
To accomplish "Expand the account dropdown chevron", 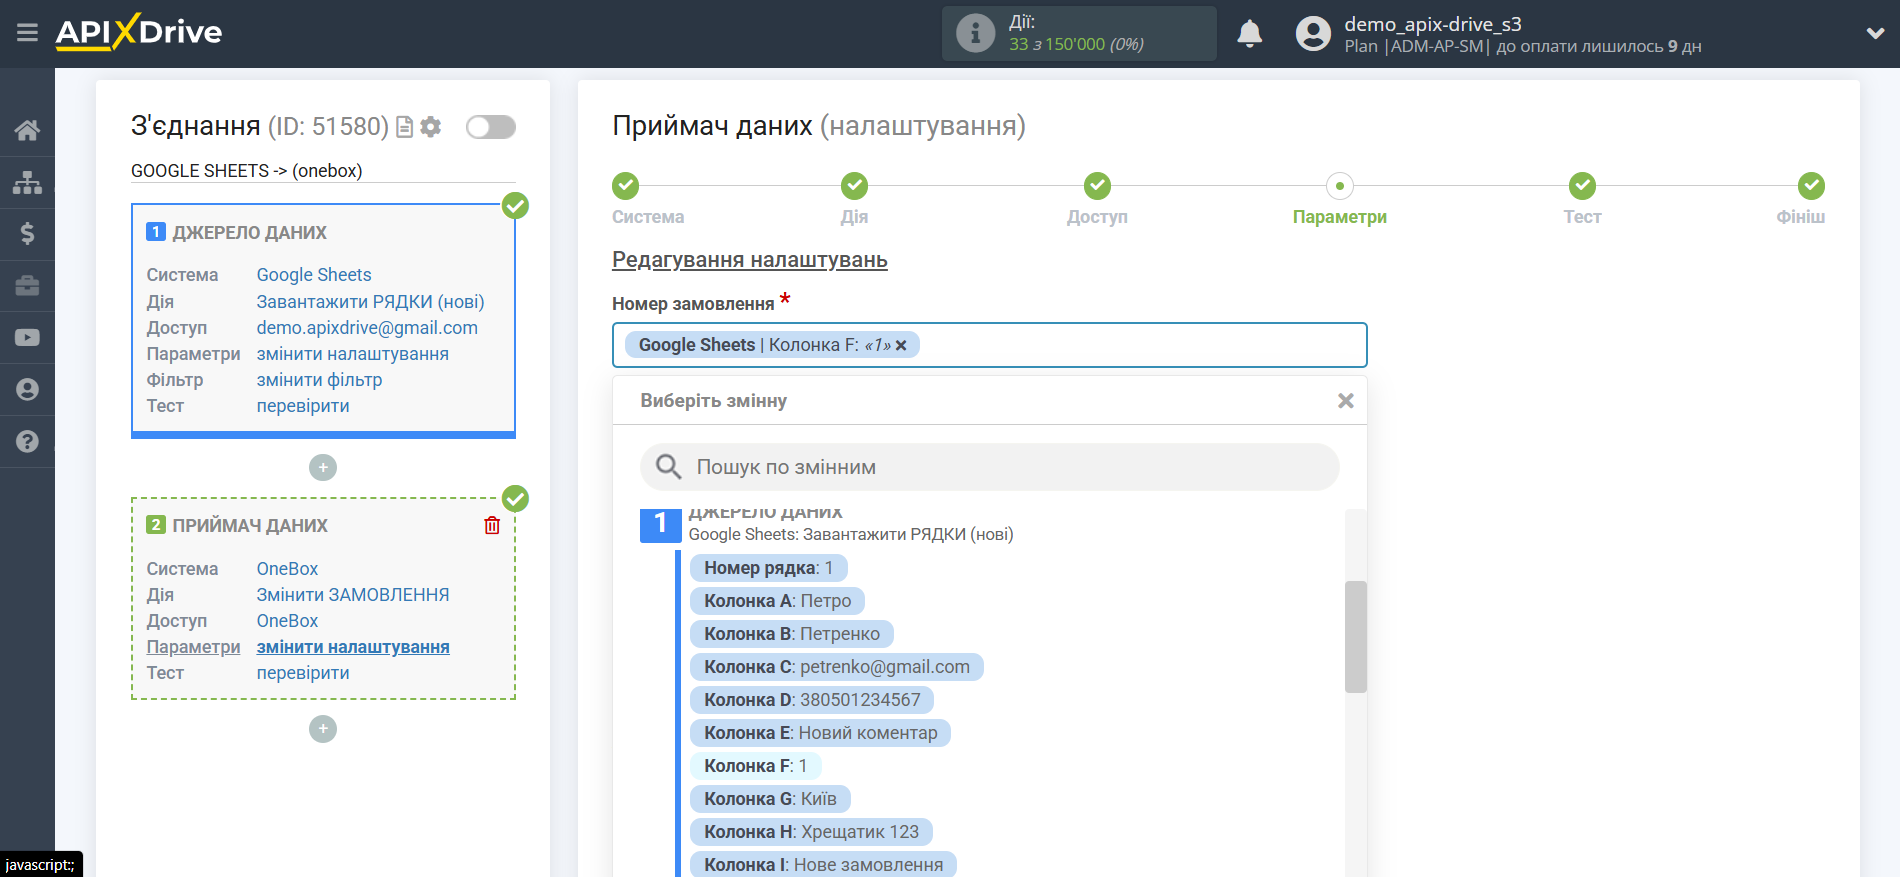I will coord(1875,33).
